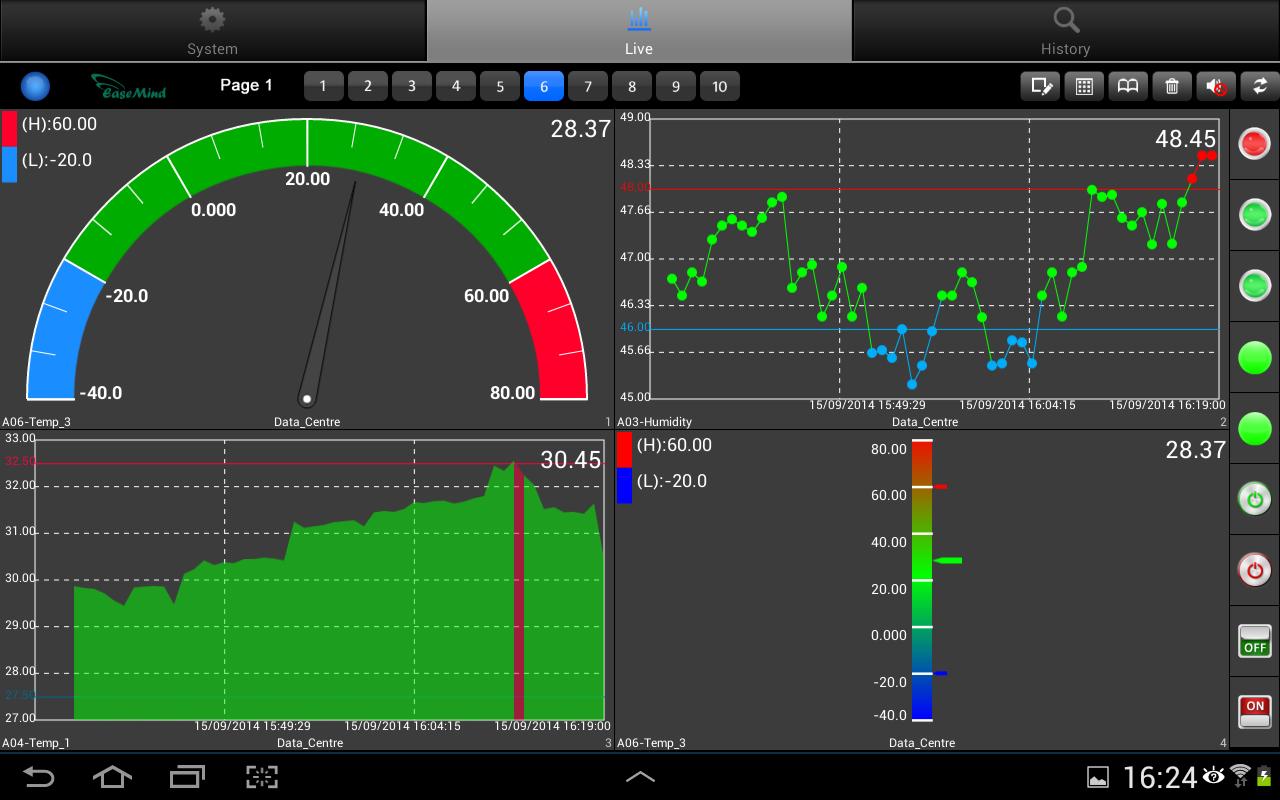Tap the recent apps button
Viewport: 1280px width, 800px height.
click(187, 777)
